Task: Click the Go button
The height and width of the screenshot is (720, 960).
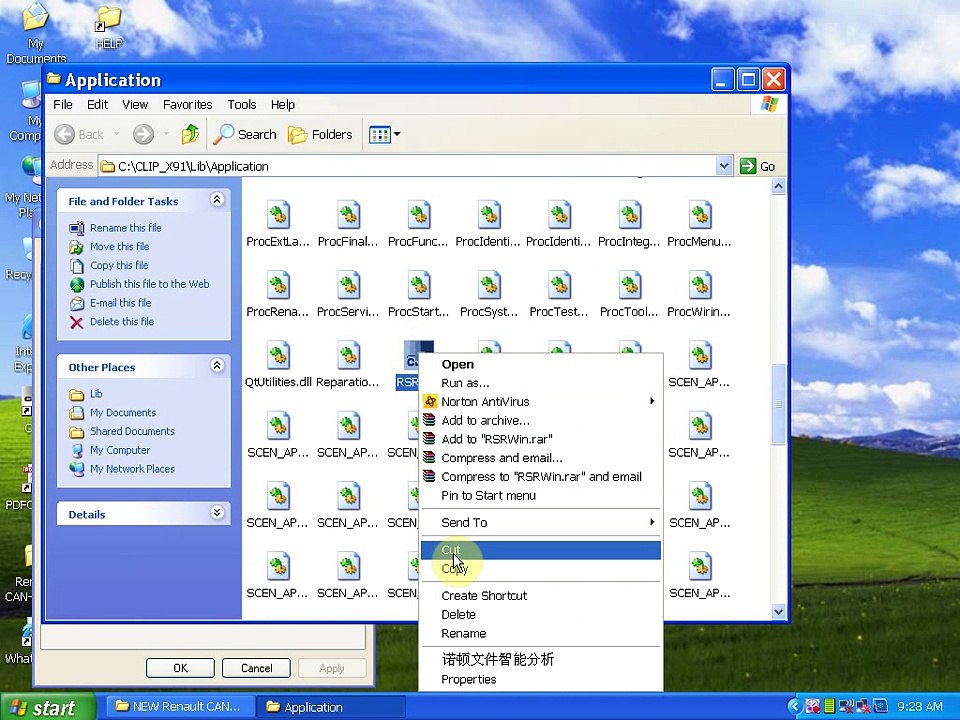Action: pyautogui.click(x=758, y=166)
